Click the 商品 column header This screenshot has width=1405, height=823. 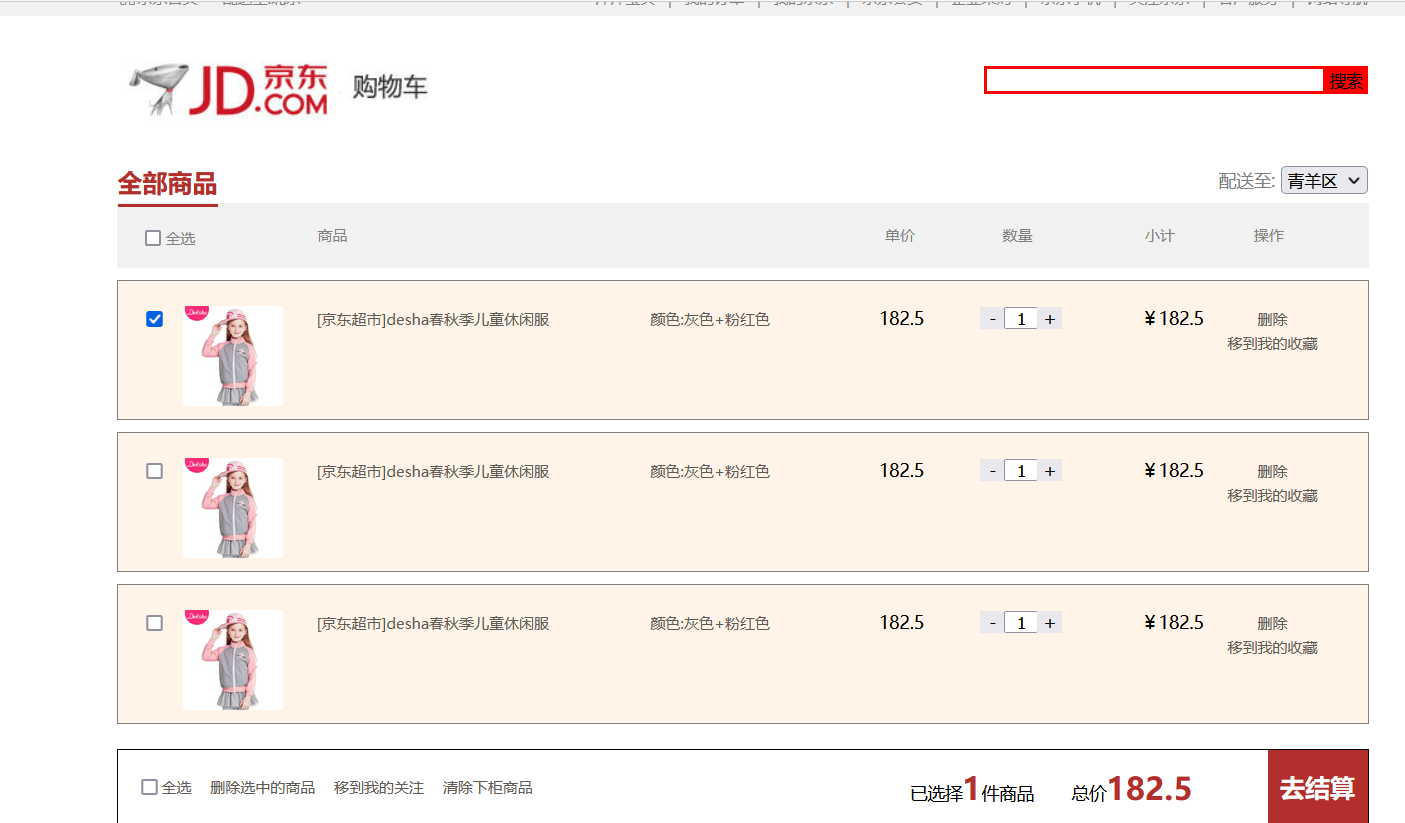point(332,236)
